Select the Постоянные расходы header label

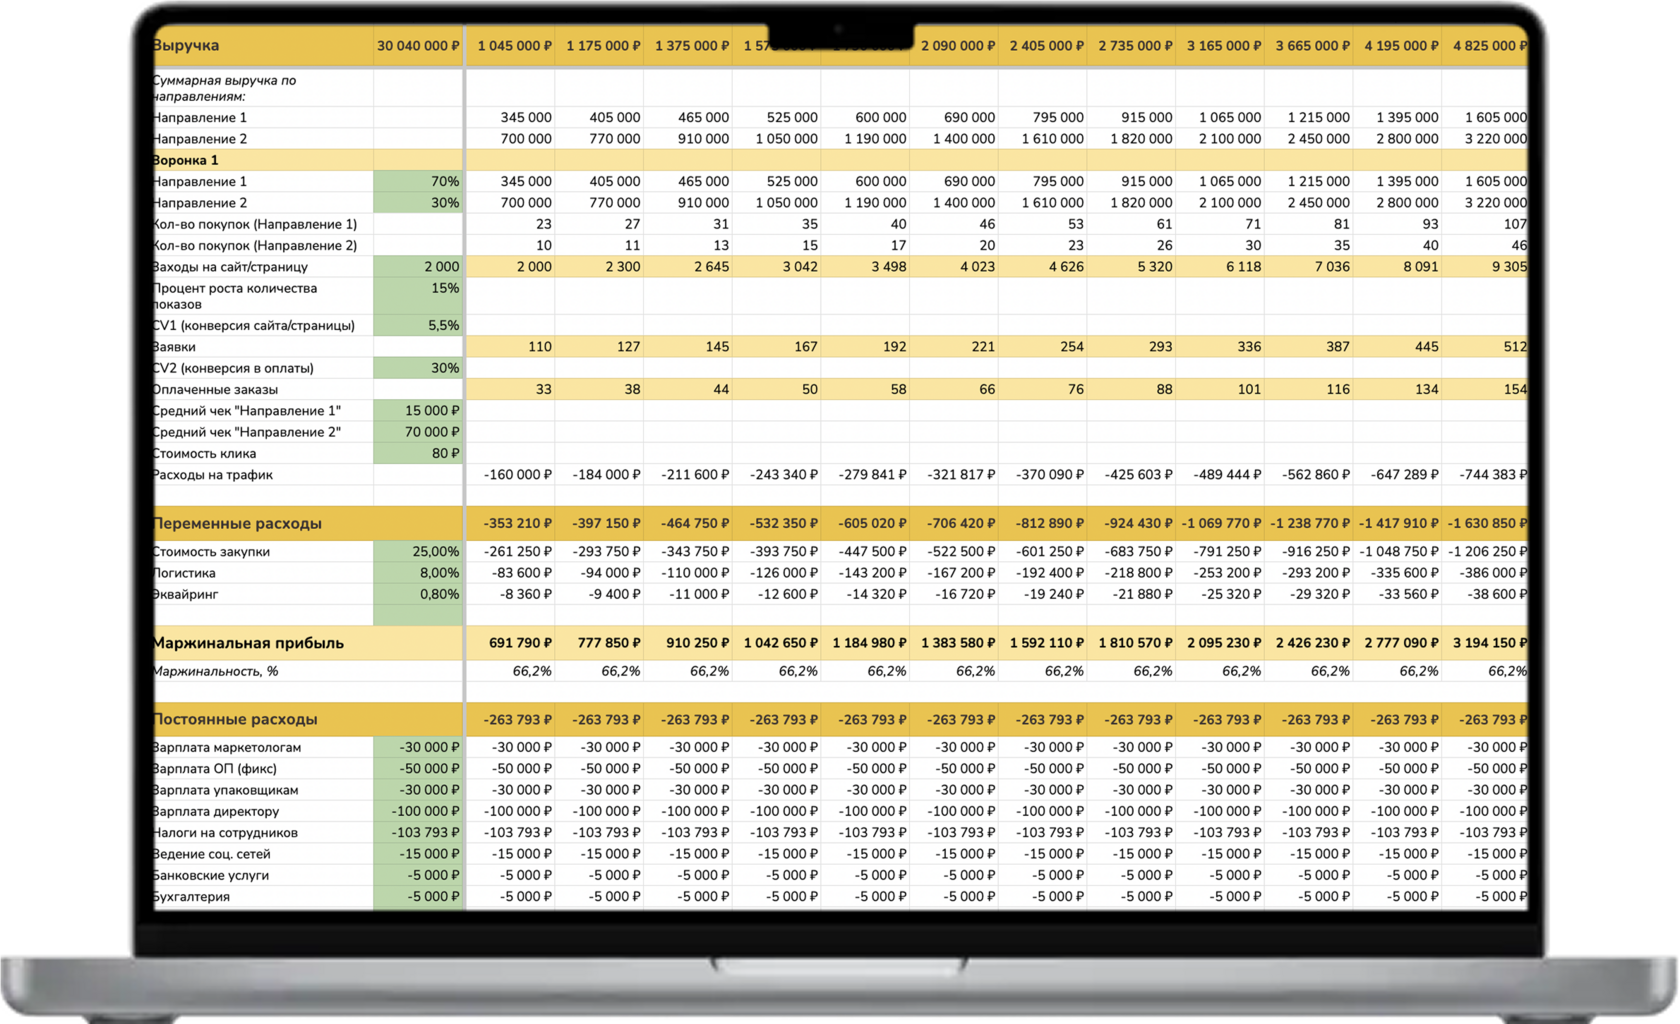point(236,719)
